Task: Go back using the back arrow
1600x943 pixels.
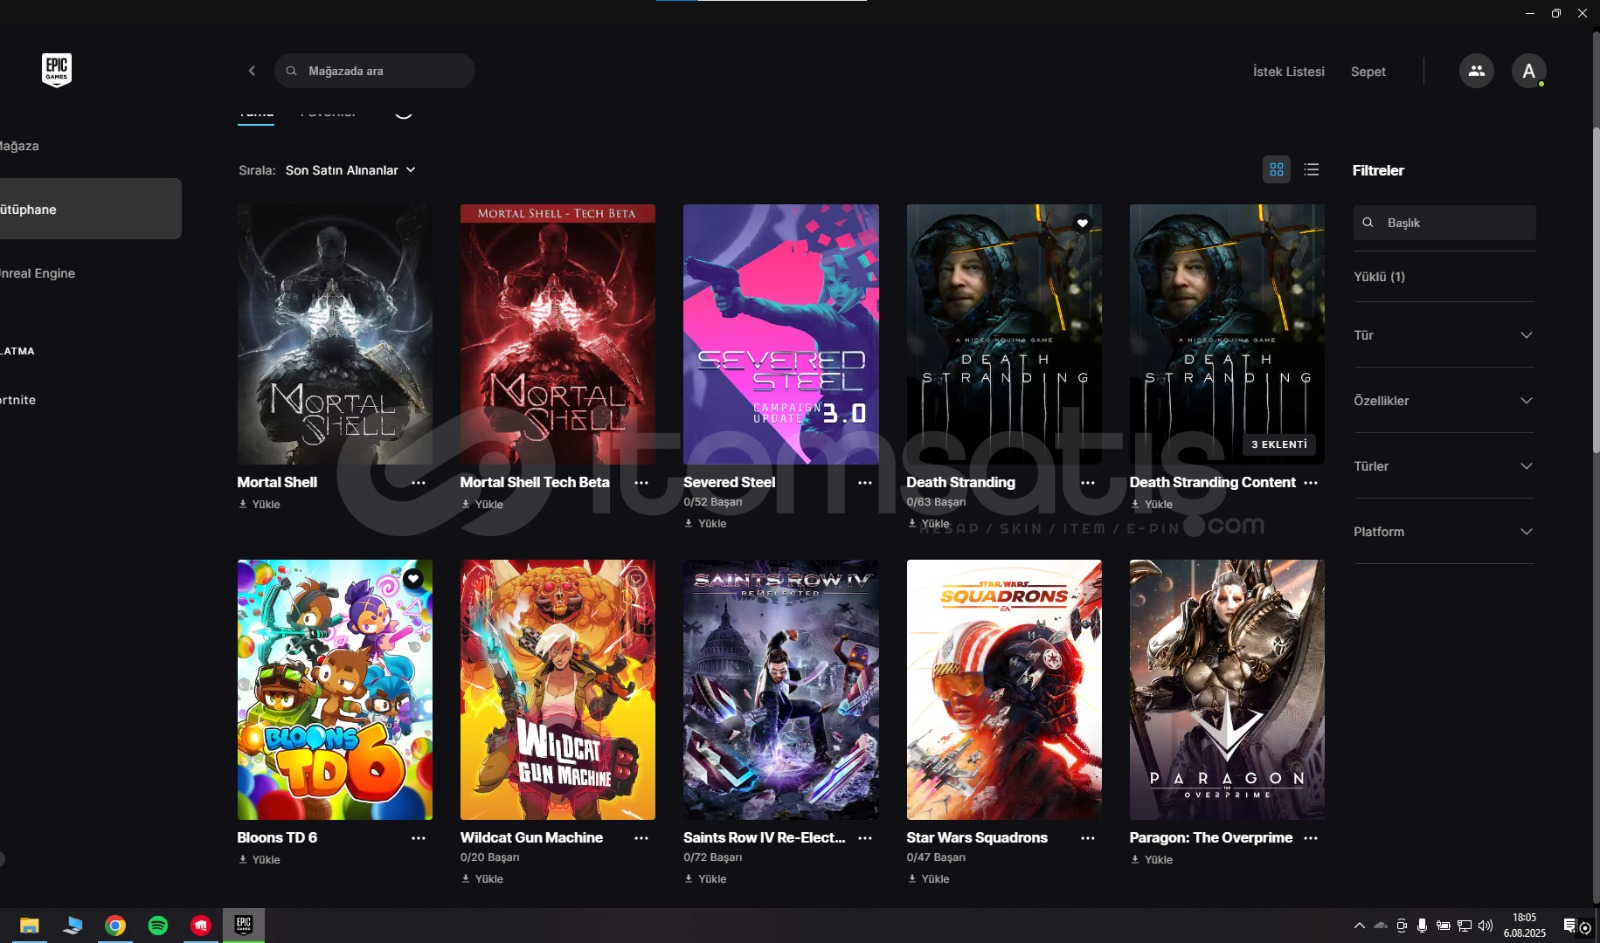Action: click(252, 71)
